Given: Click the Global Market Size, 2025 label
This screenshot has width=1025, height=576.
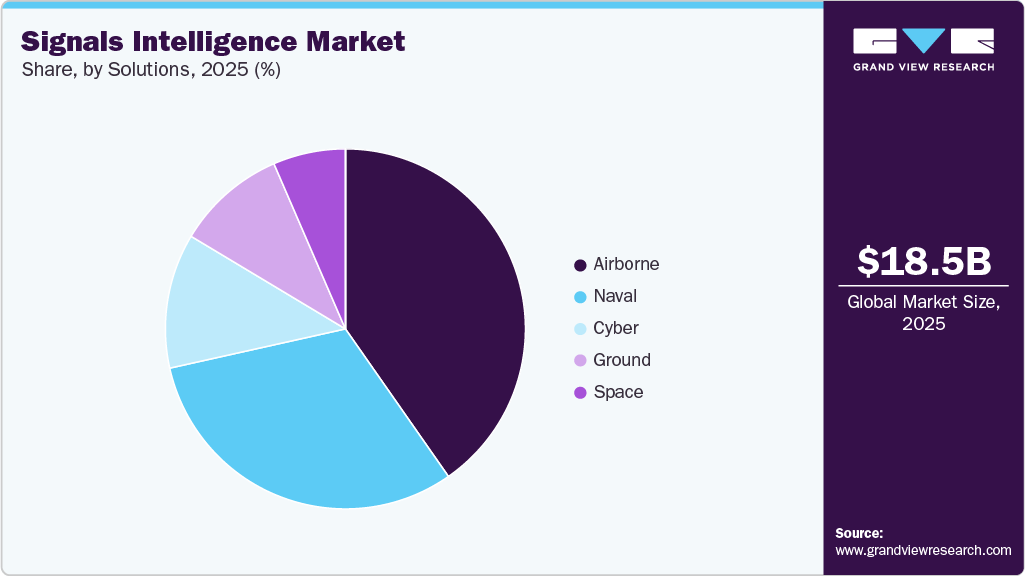Looking at the screenshot, I should [922, 313].
